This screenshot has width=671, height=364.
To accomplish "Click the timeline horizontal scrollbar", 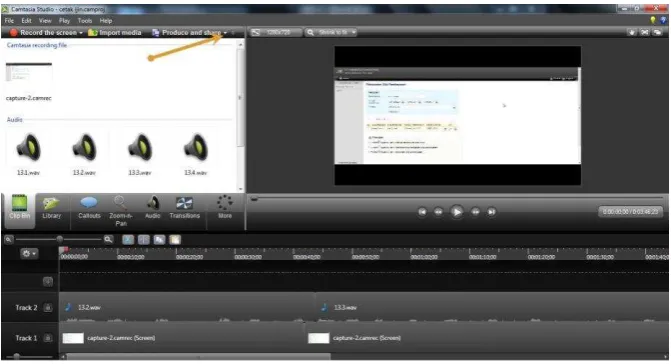I will click(x=199, y=357).
